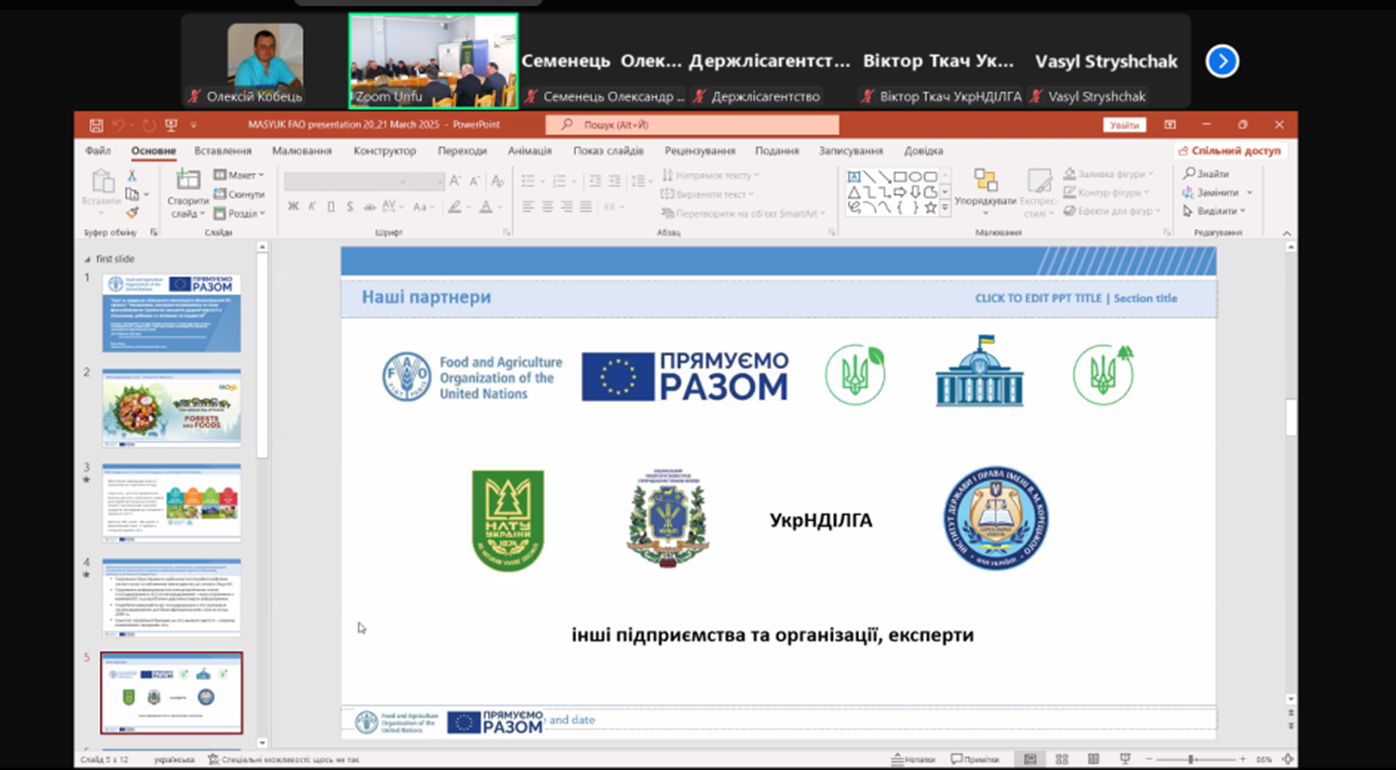Justify the paragraph text
The image size is (1396, 770).
point(585,207)
